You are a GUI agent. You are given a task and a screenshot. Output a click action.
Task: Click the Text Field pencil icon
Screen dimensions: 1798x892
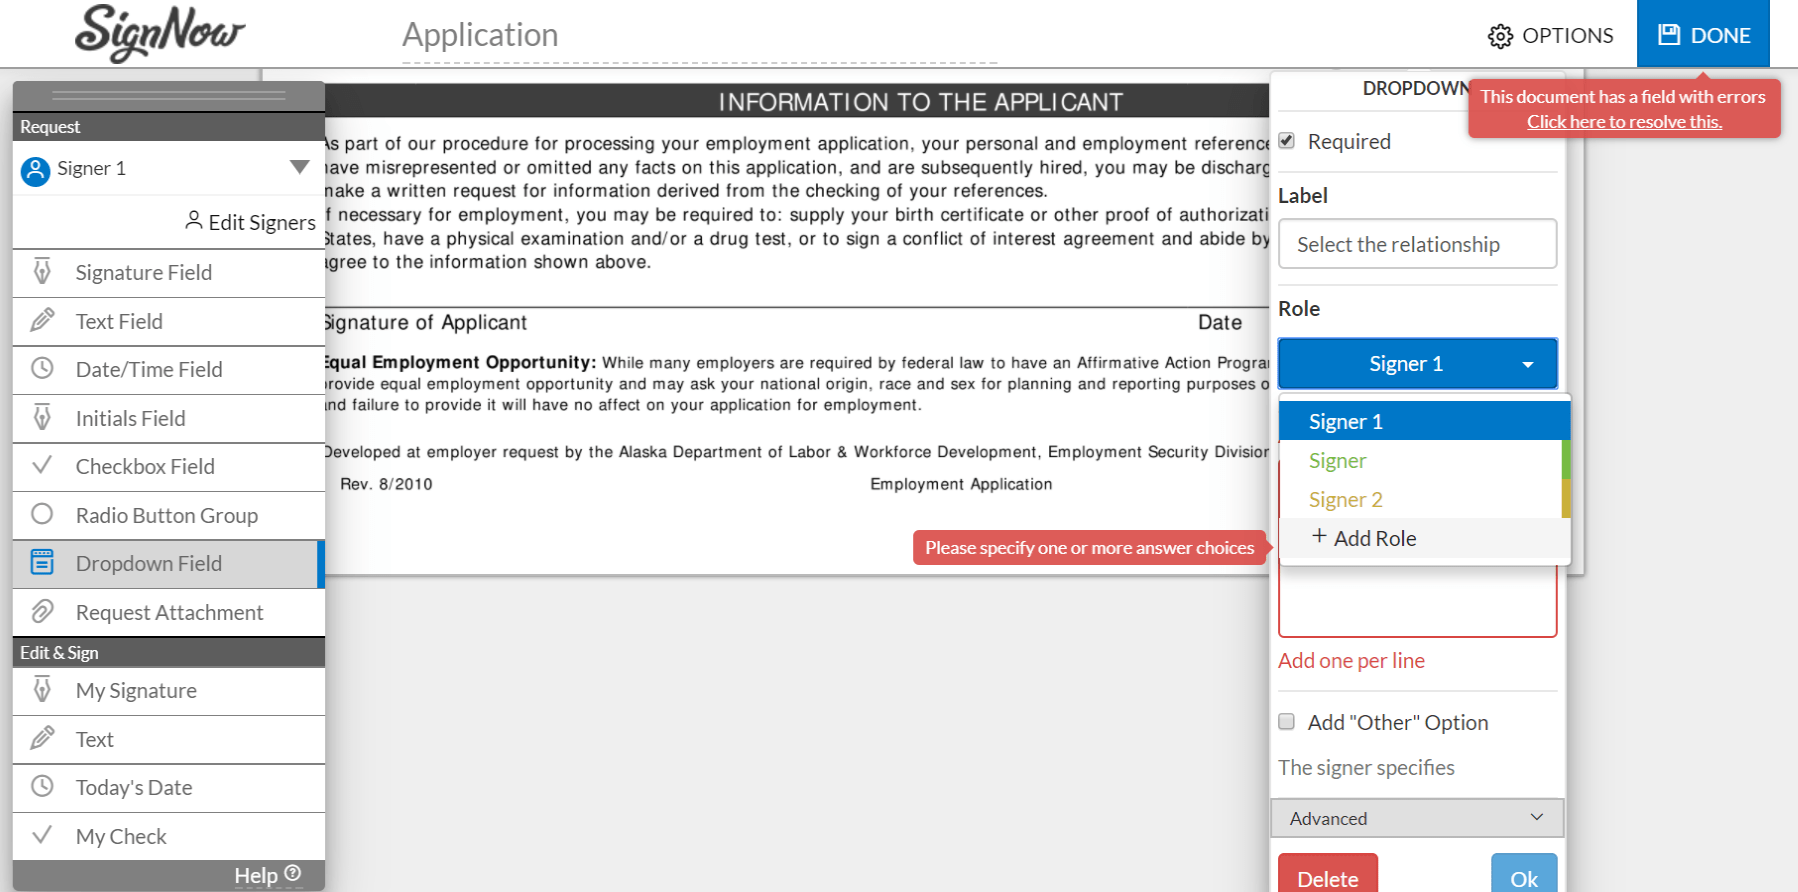42,320
